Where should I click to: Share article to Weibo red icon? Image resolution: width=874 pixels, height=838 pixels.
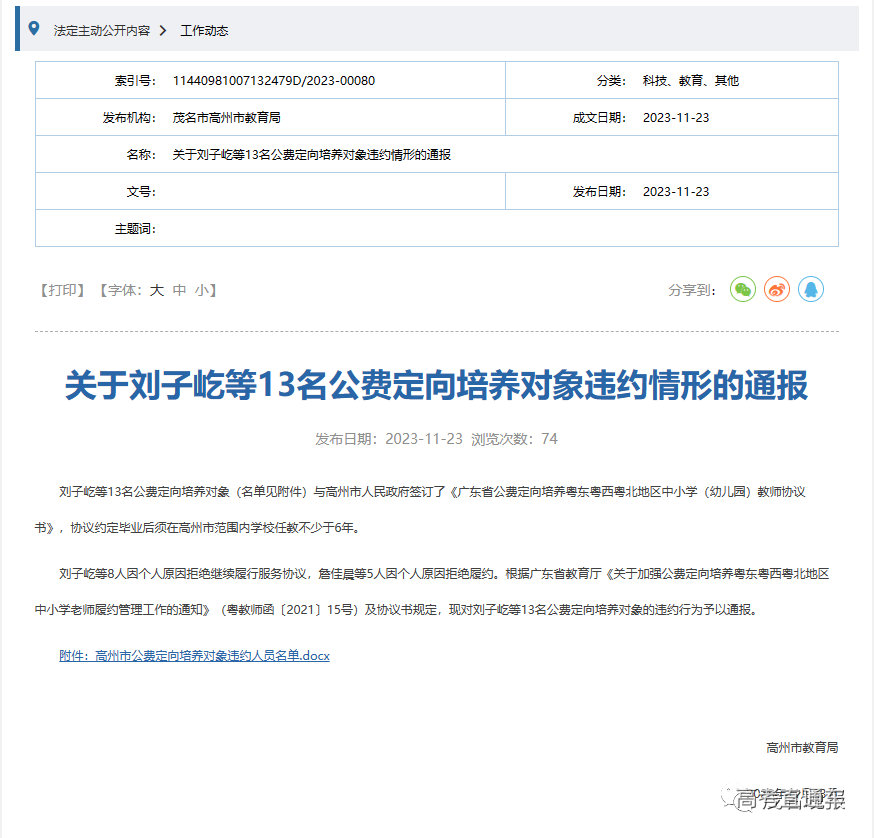pos(777,288)
